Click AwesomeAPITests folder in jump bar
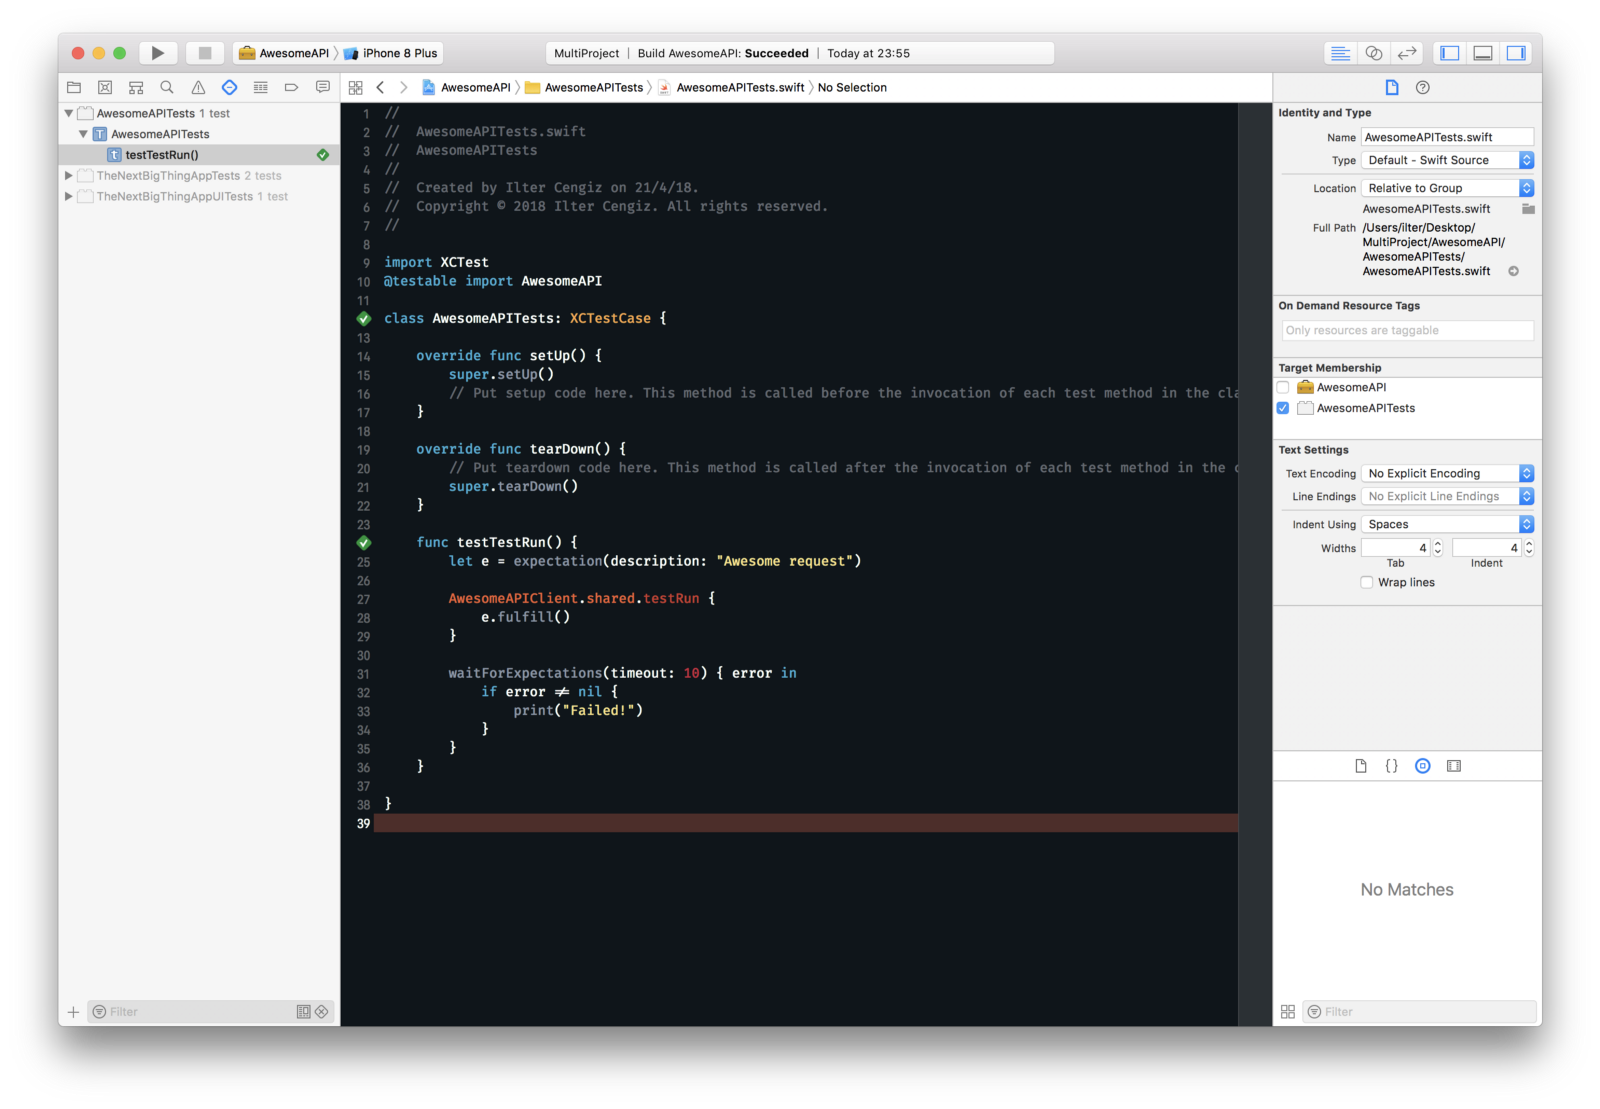Viewport: 1600px width, 1109px height. pos(584,87)
